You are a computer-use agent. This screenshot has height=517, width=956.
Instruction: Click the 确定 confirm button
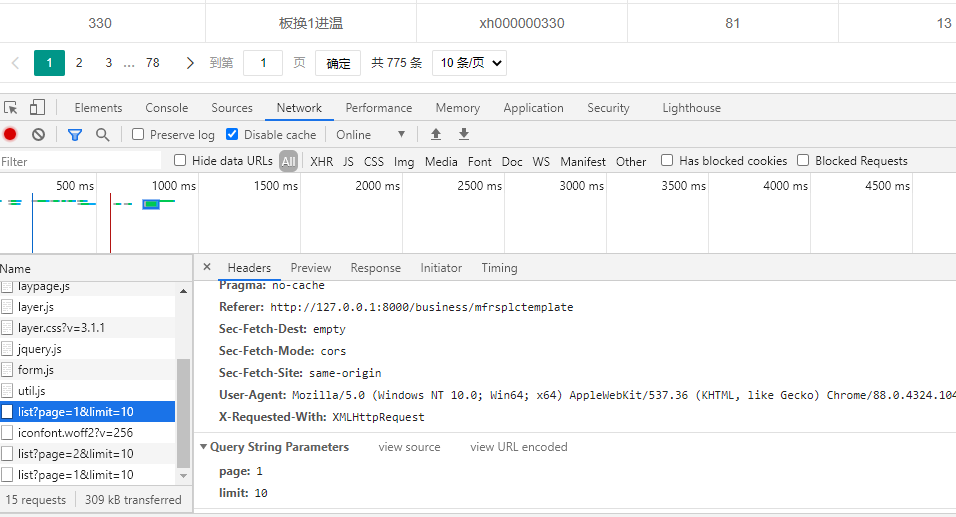click(338, 63)
